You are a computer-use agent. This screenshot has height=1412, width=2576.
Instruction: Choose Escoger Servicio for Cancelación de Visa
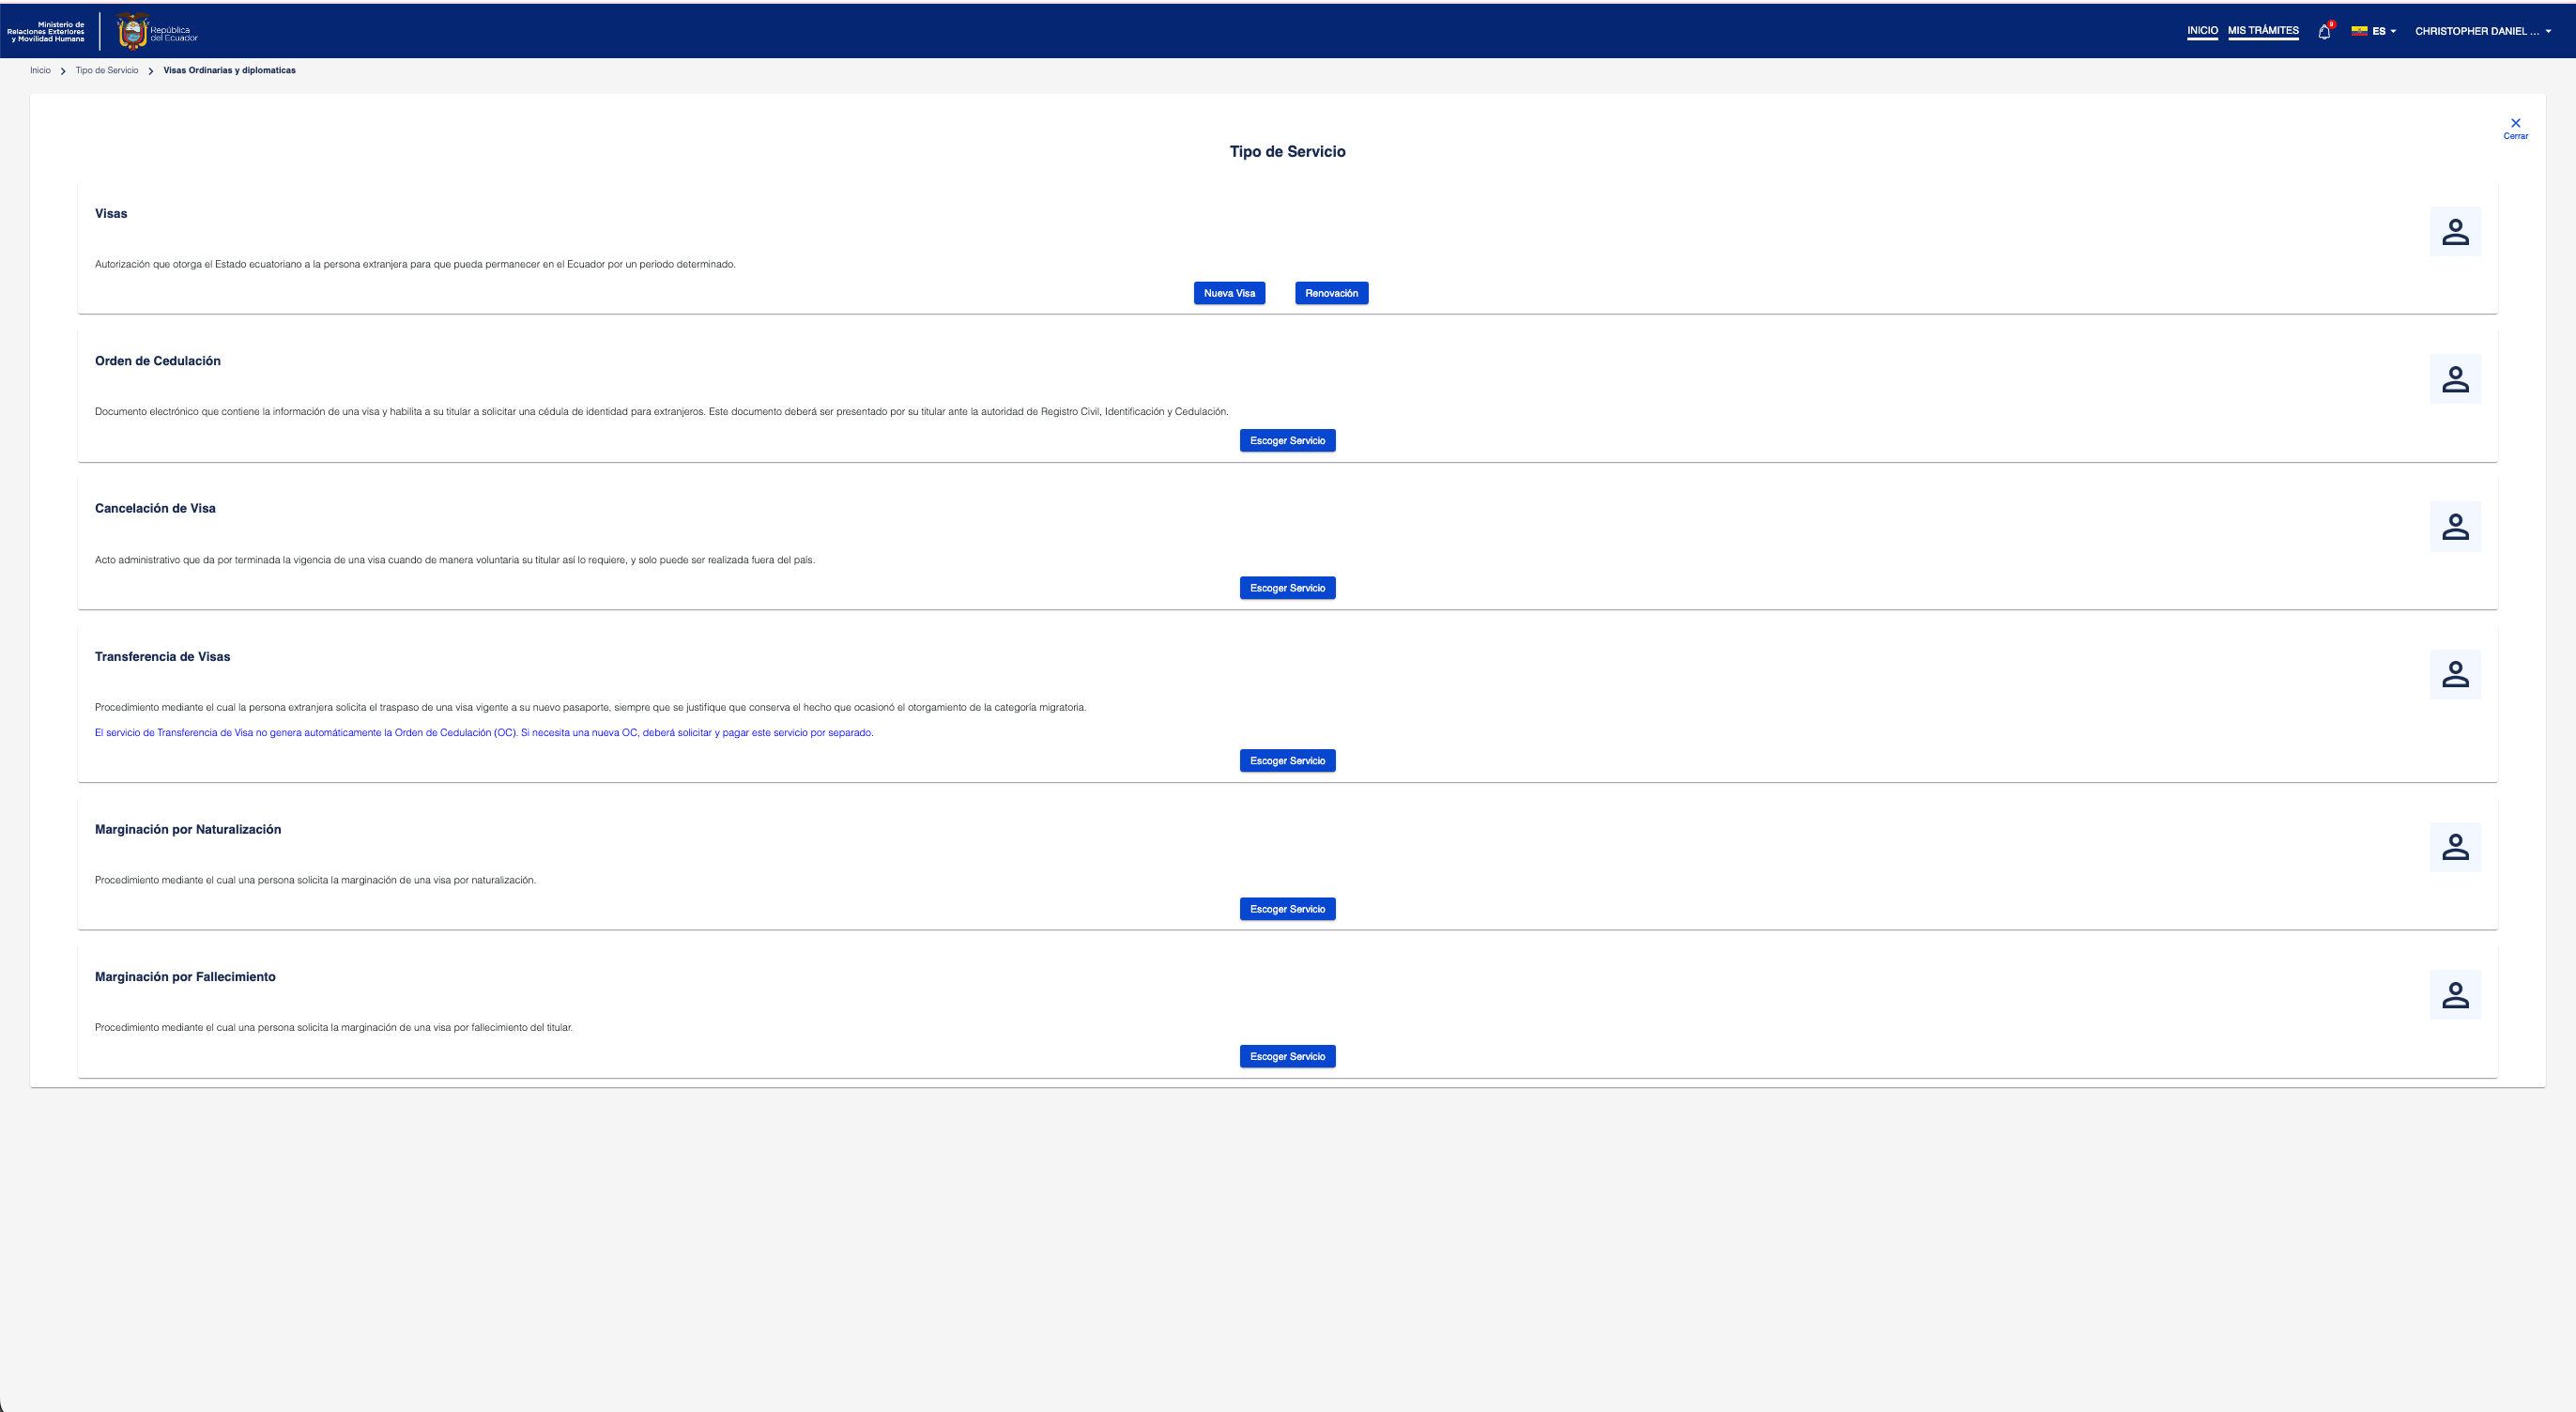pos(1287,588)
